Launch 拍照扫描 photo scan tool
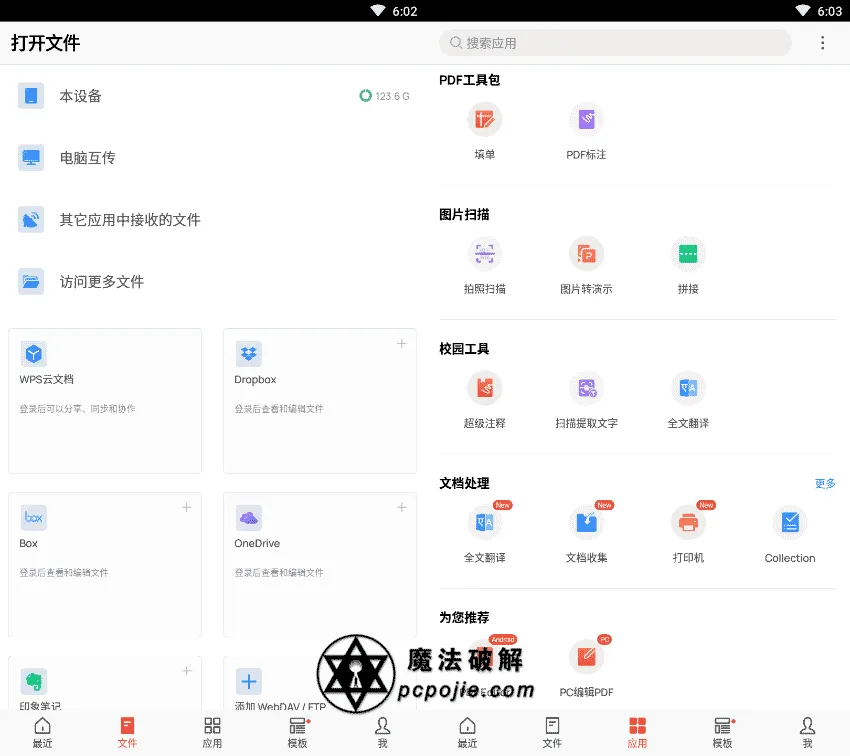Screen dimensions: 850x756 coord(485,265)
